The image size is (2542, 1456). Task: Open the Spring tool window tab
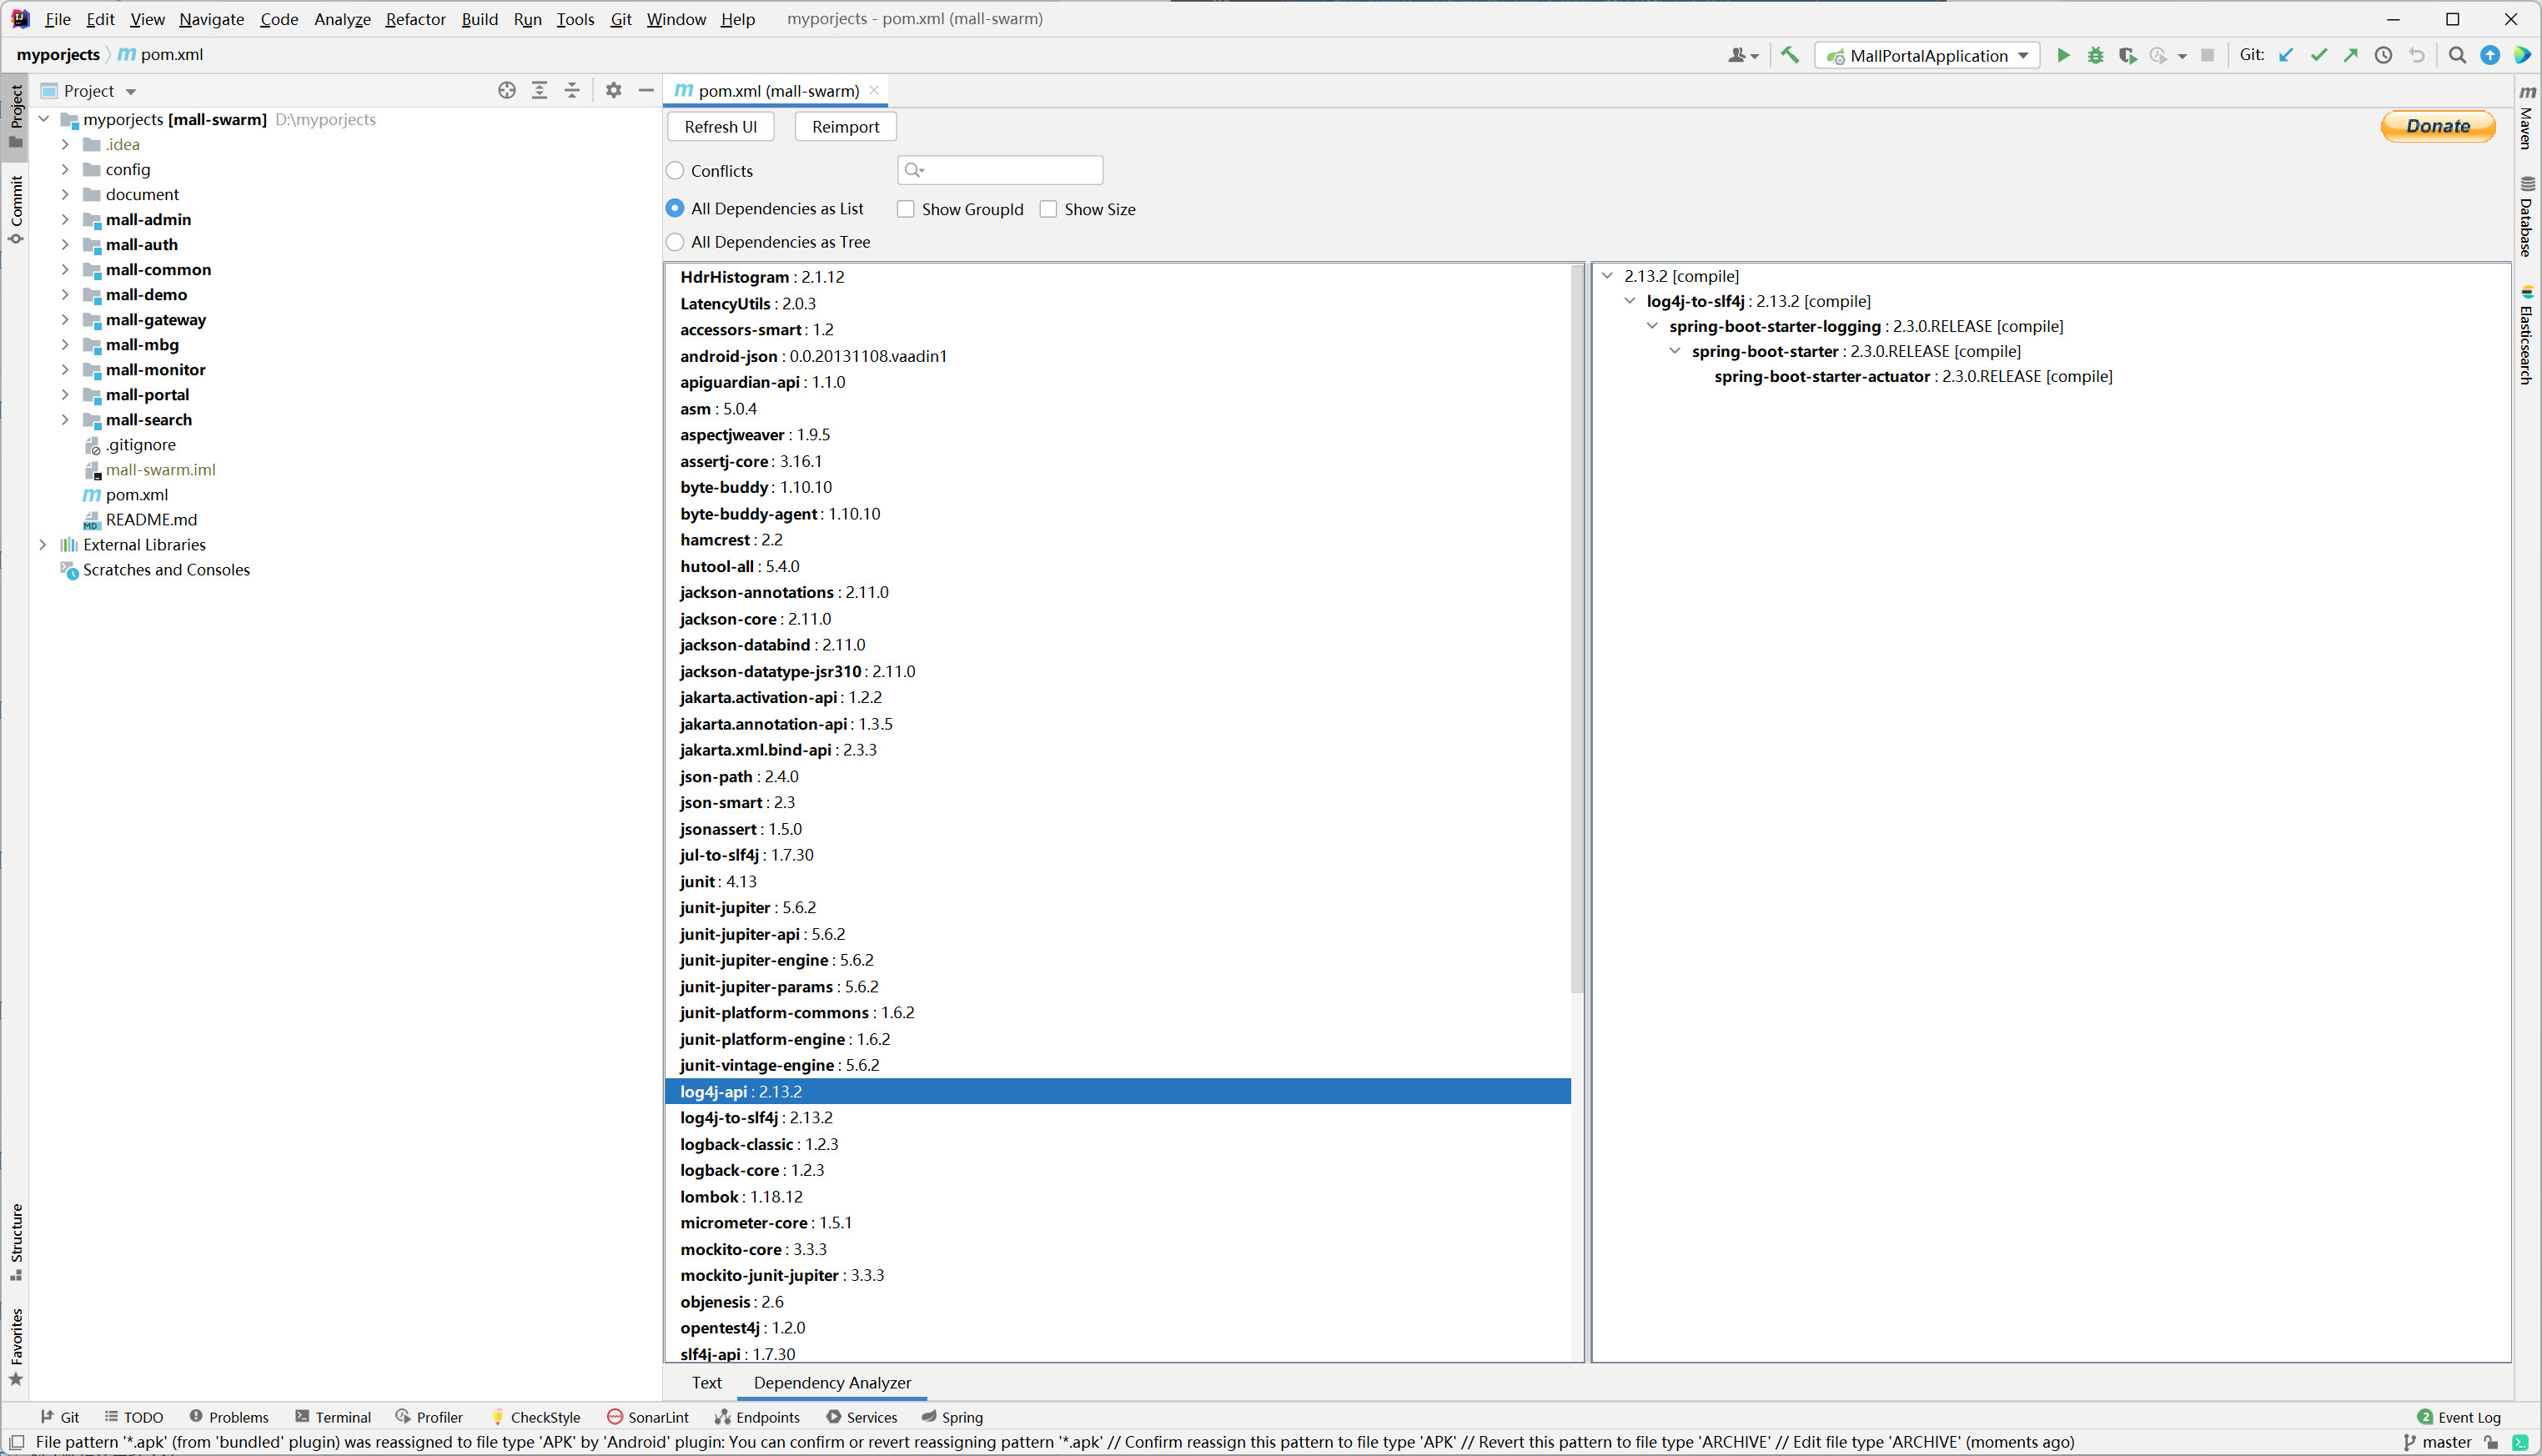(952, 1417)
